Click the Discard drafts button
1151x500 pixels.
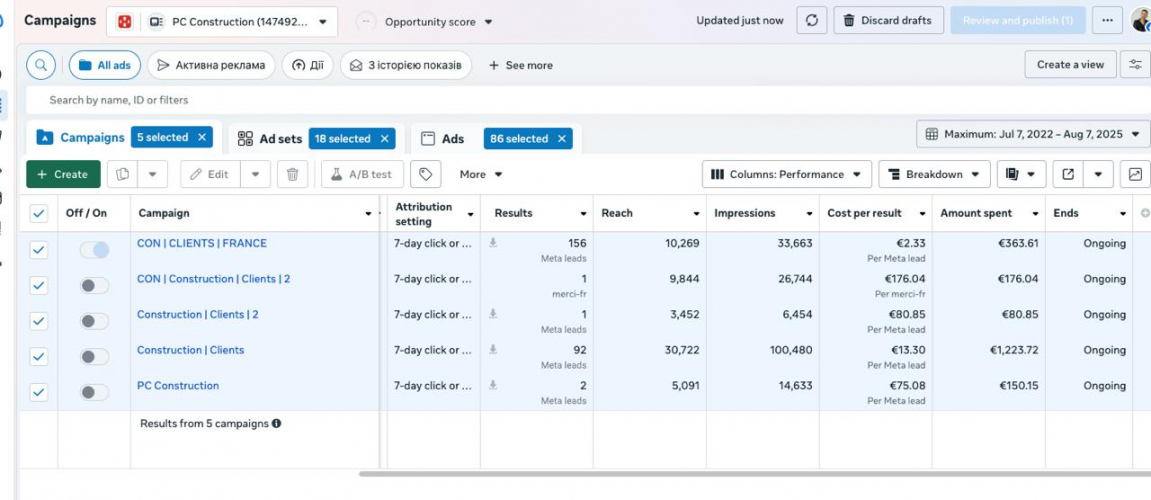click(888, 21)
